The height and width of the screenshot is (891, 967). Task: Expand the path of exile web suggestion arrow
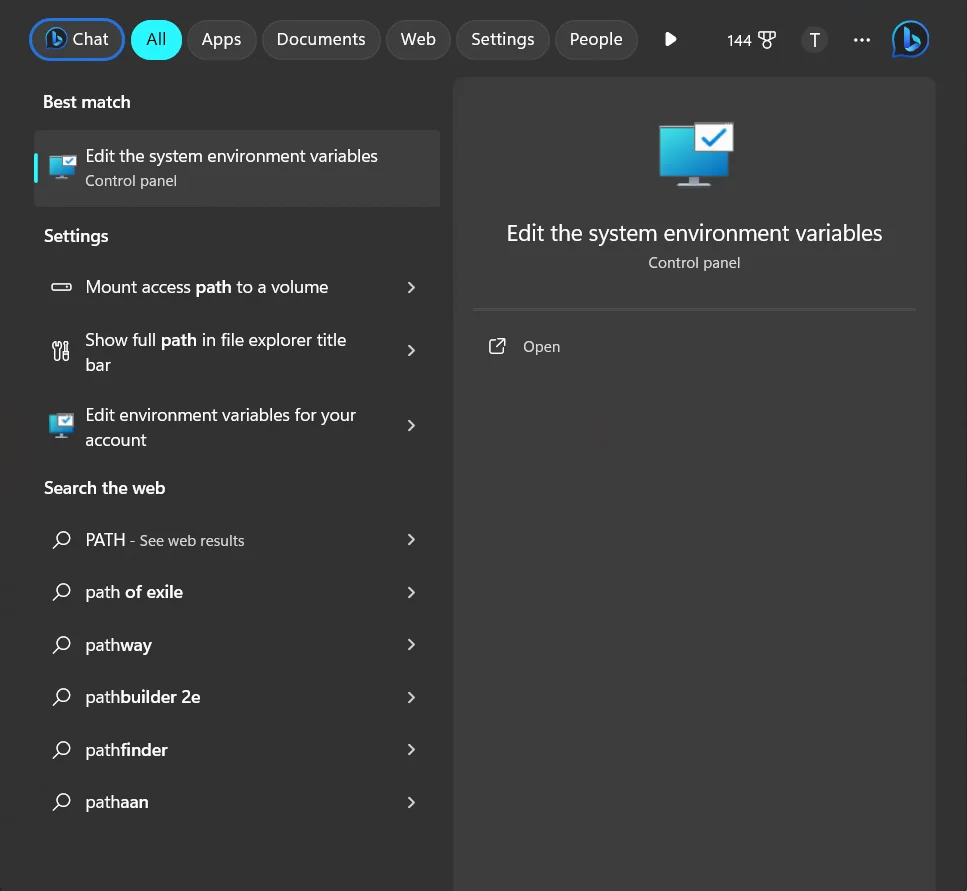411,593
